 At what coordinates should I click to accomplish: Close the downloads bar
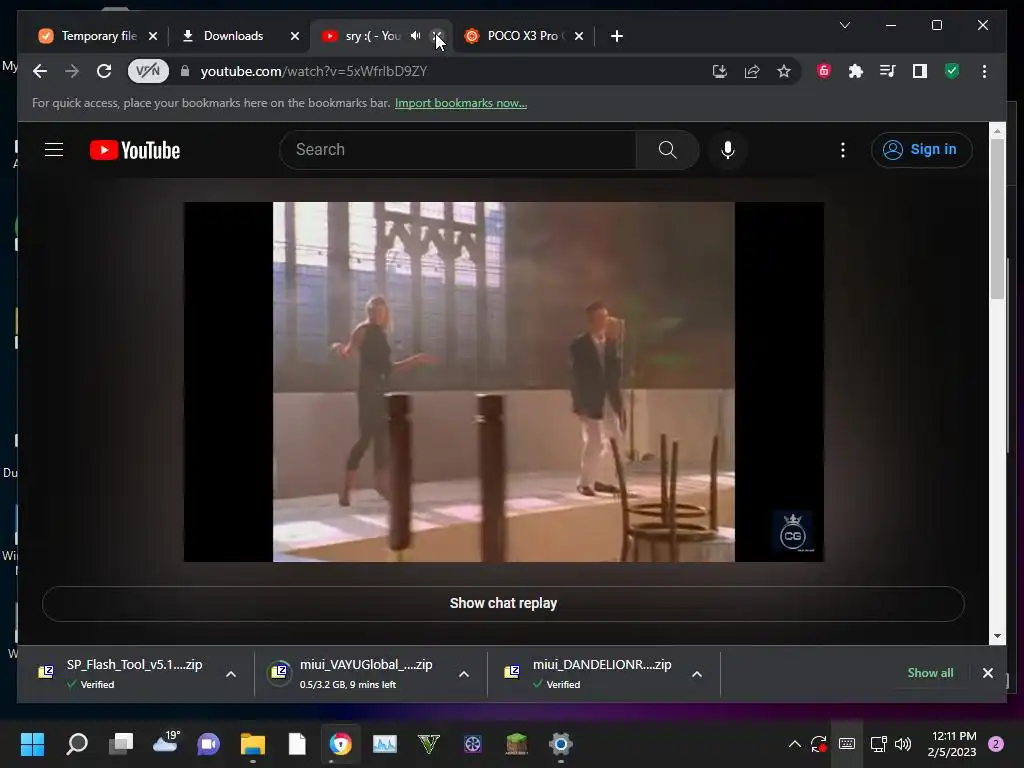tap(987, 673)
